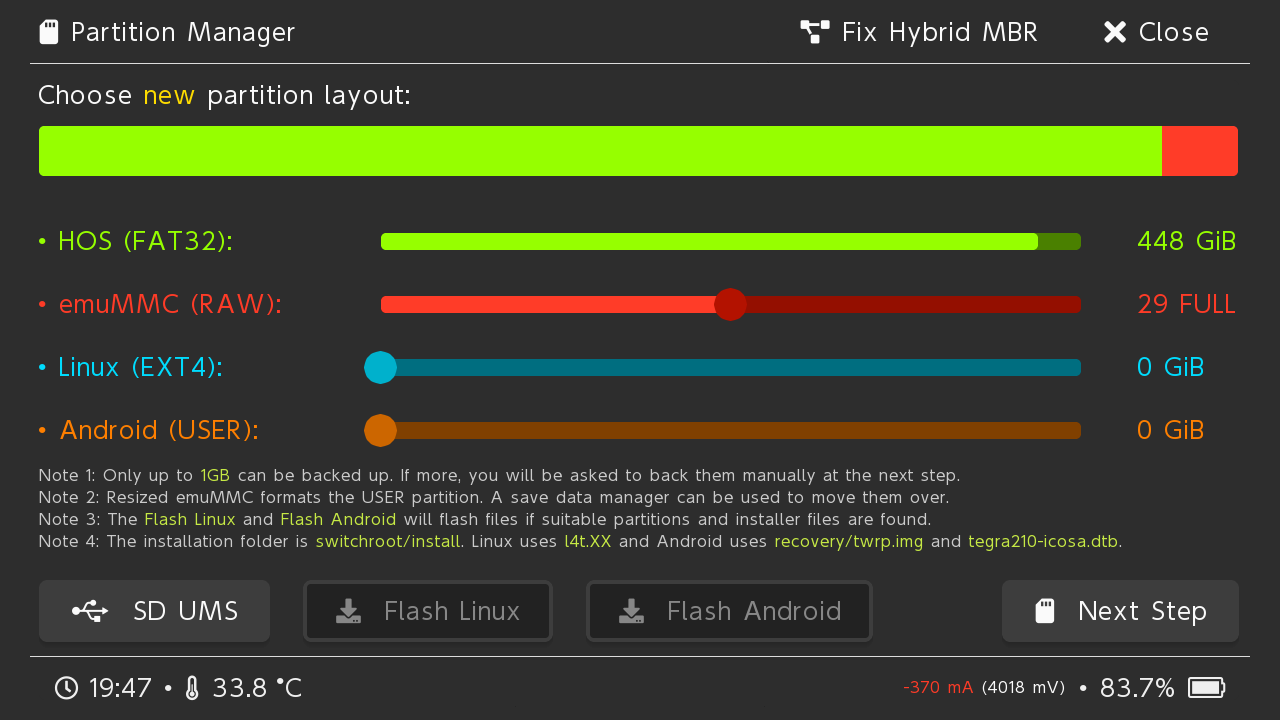Click the Linux (EXT4) slider track
1280x720 pixels.
click(x=731, y=367)
